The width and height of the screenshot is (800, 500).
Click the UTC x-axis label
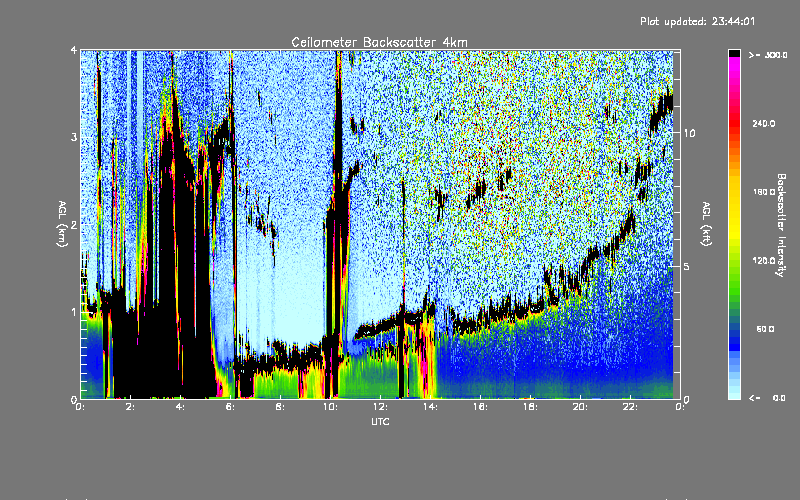(x=380, y=421)
